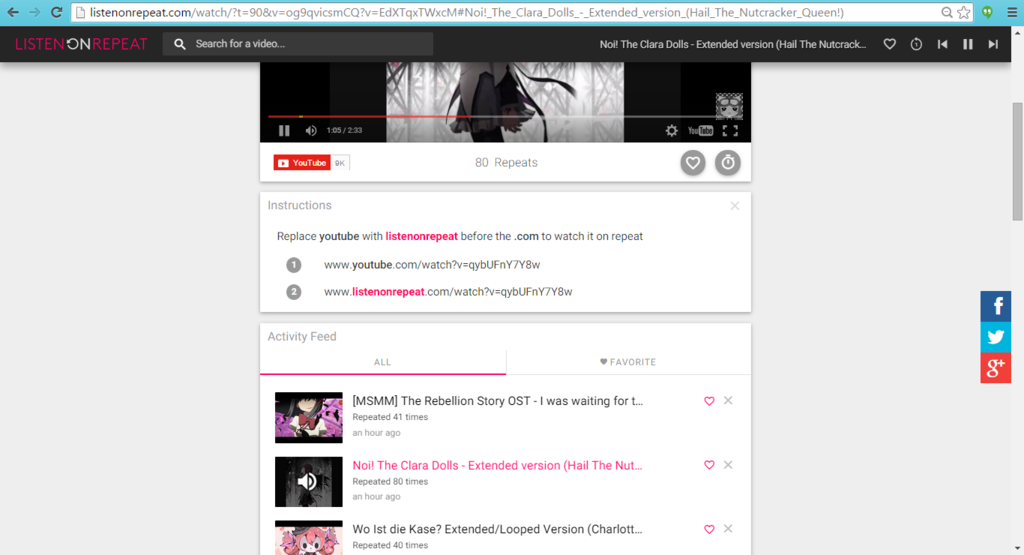Open the red YouTube button link
Viewport: 1024px width, 555px height.
[301, 163]
